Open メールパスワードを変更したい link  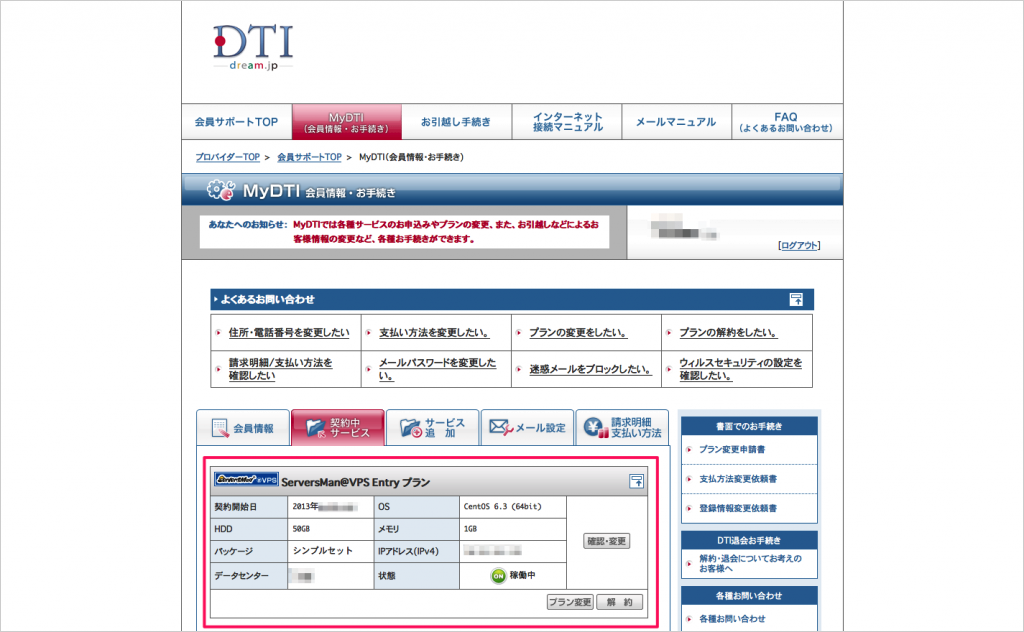pyautogui.click(x=437, y=369)
